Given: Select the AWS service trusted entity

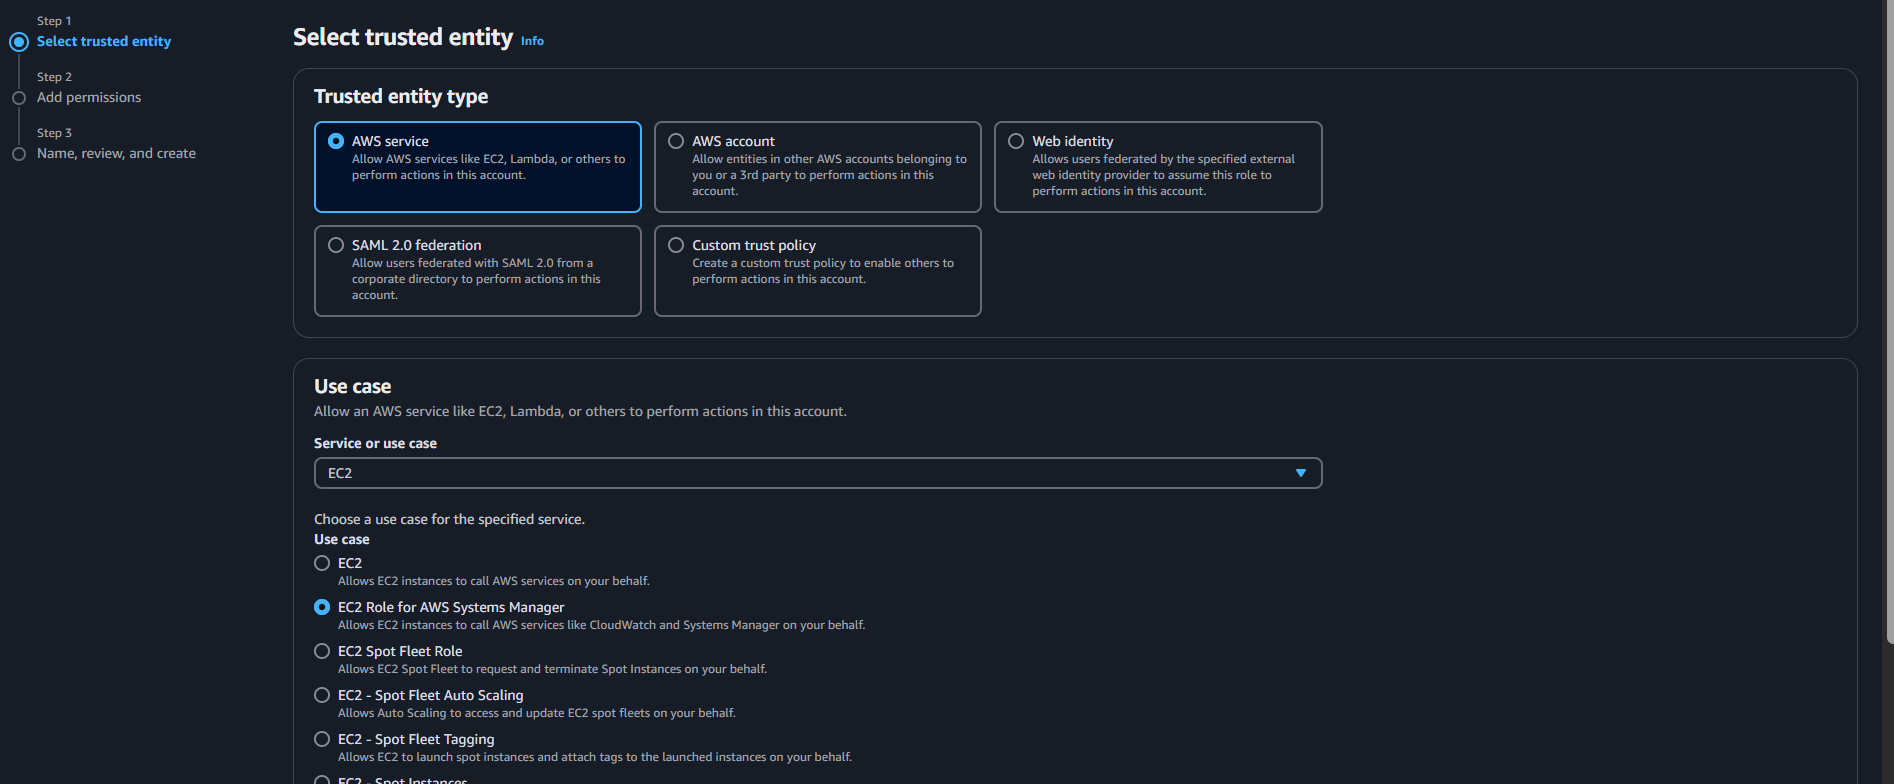Looking at the screenshot, I should 477,167.
